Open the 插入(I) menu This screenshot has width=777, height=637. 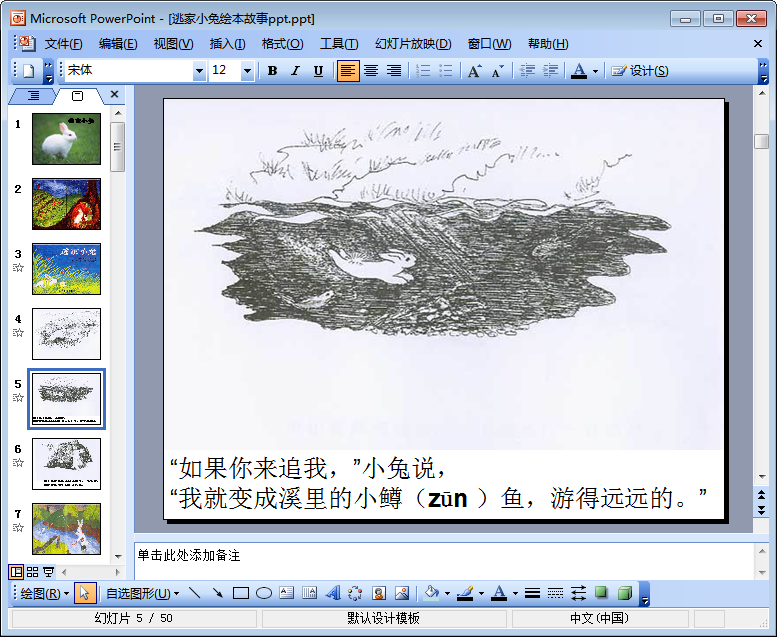click(x=227, y=44)
